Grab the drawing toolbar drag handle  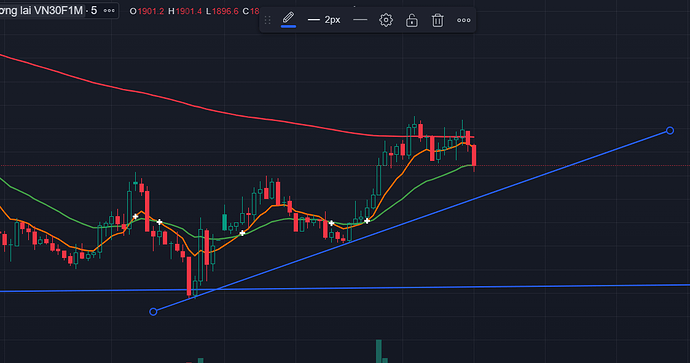coord(267,20)
